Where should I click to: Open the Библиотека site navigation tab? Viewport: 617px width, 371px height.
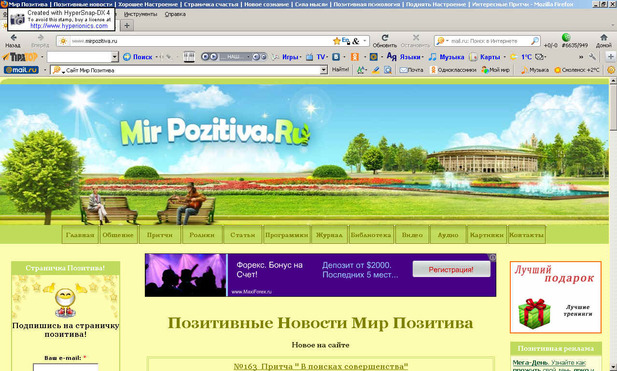371,235
